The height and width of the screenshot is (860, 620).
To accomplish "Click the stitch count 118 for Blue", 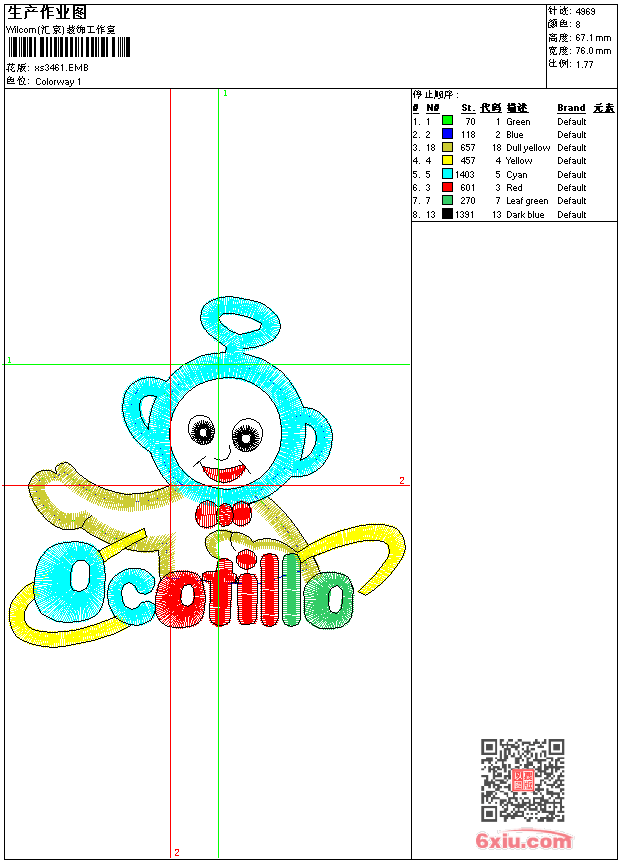I will coord(467,134).
